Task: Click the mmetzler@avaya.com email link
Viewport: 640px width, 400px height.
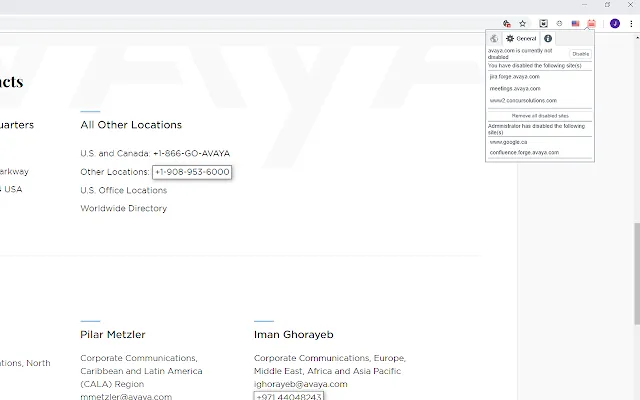Action: tap(126, 396)
